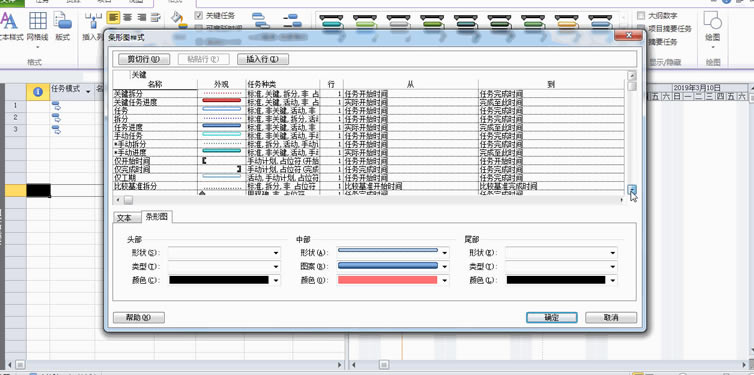Open the middle shape (中部 形状) dropdown
754x375 pixels.
point(445,253)
